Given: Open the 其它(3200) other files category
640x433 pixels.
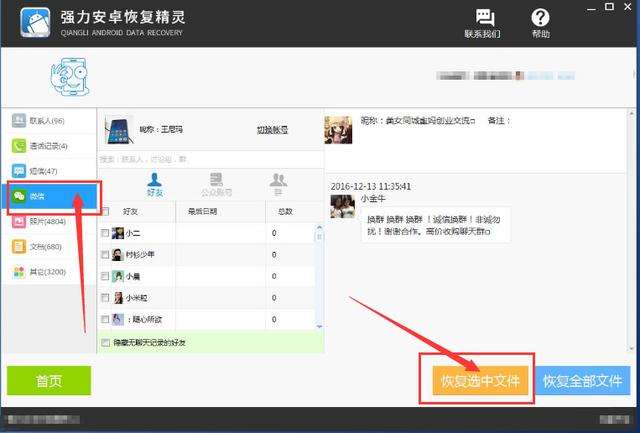Looking at the screenshot, I should (49, 272).
